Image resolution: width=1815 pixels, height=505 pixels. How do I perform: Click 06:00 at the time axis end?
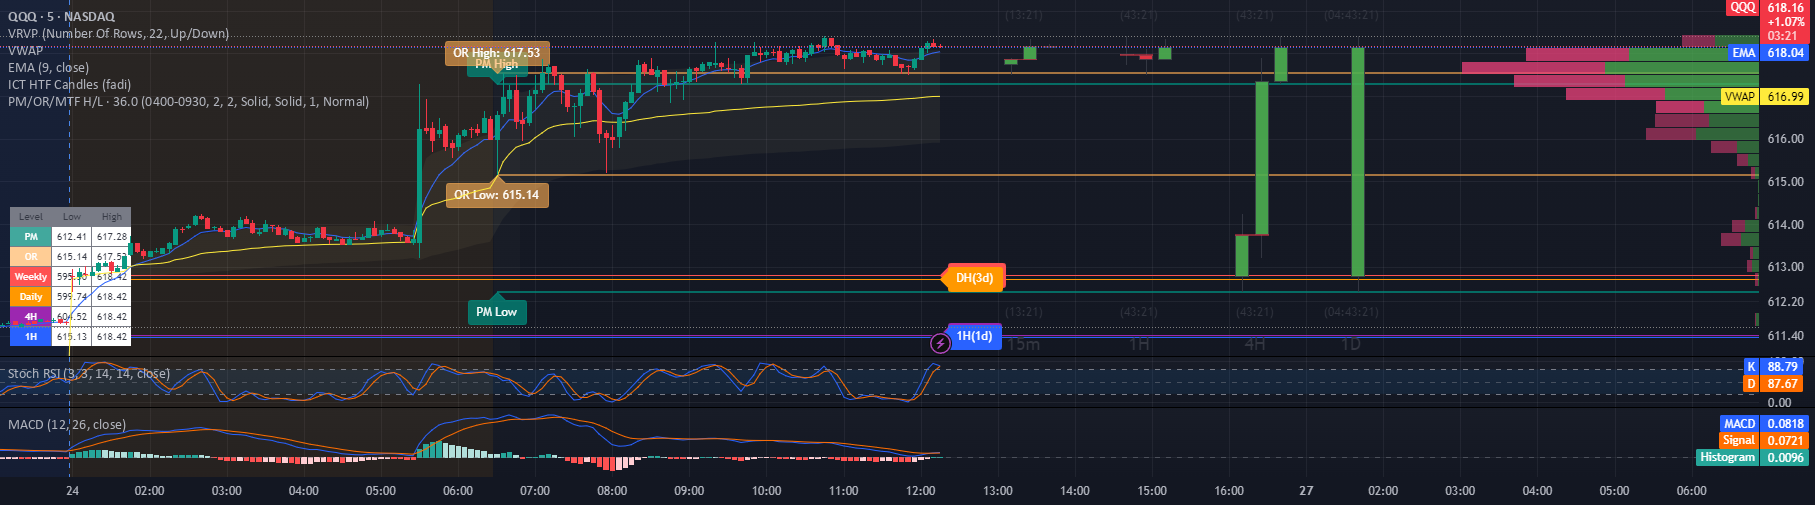1691,491
